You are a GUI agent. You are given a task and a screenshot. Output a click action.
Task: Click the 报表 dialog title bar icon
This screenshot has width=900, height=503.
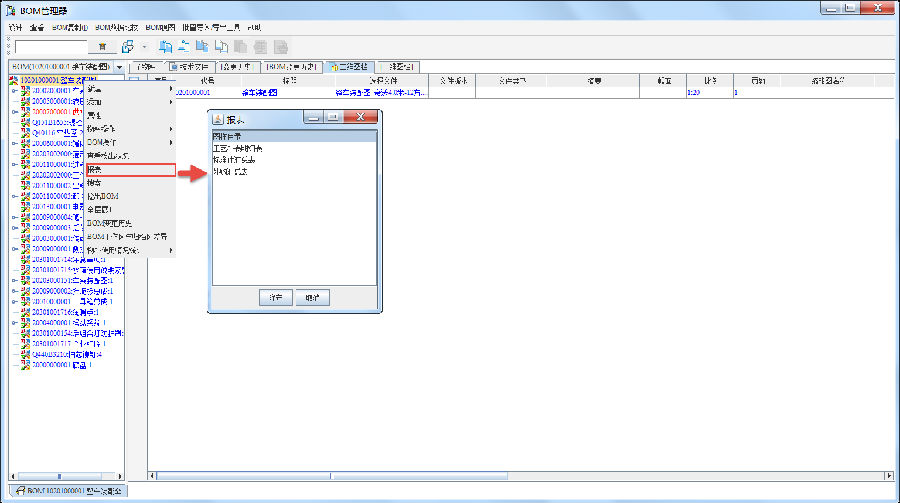[x=219, y=118]
